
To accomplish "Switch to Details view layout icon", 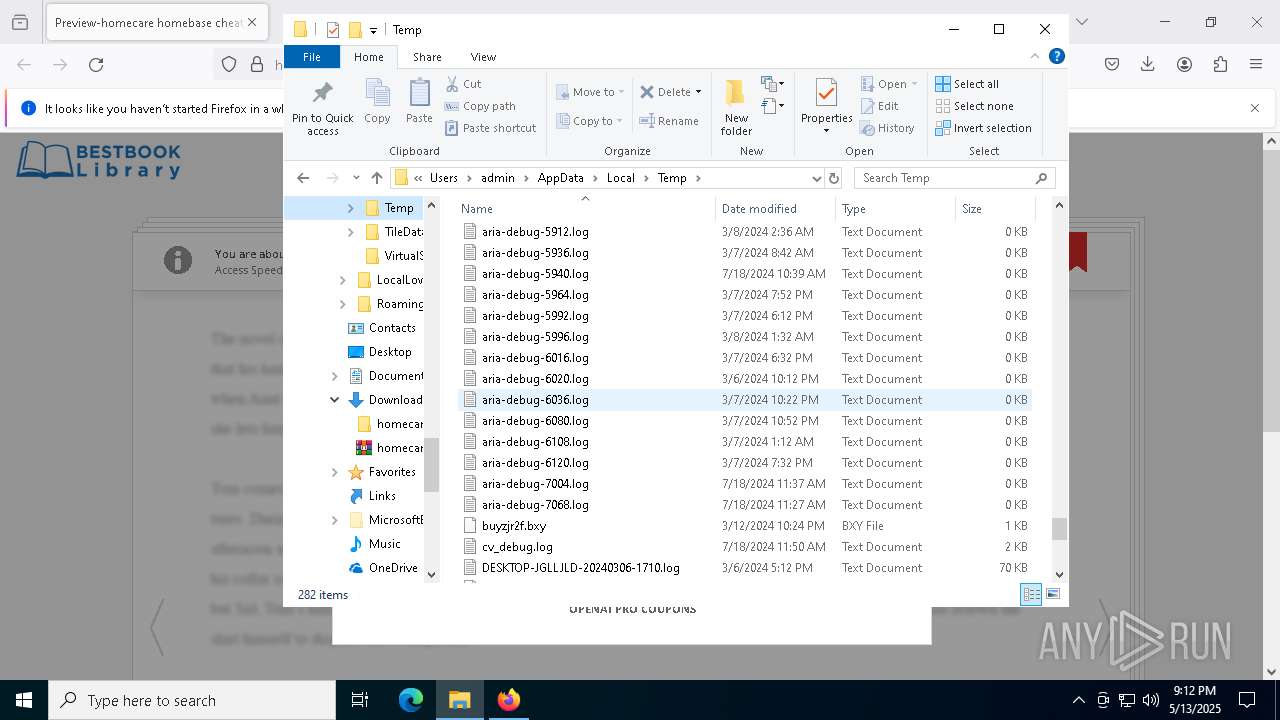I will click(1031, 594).
